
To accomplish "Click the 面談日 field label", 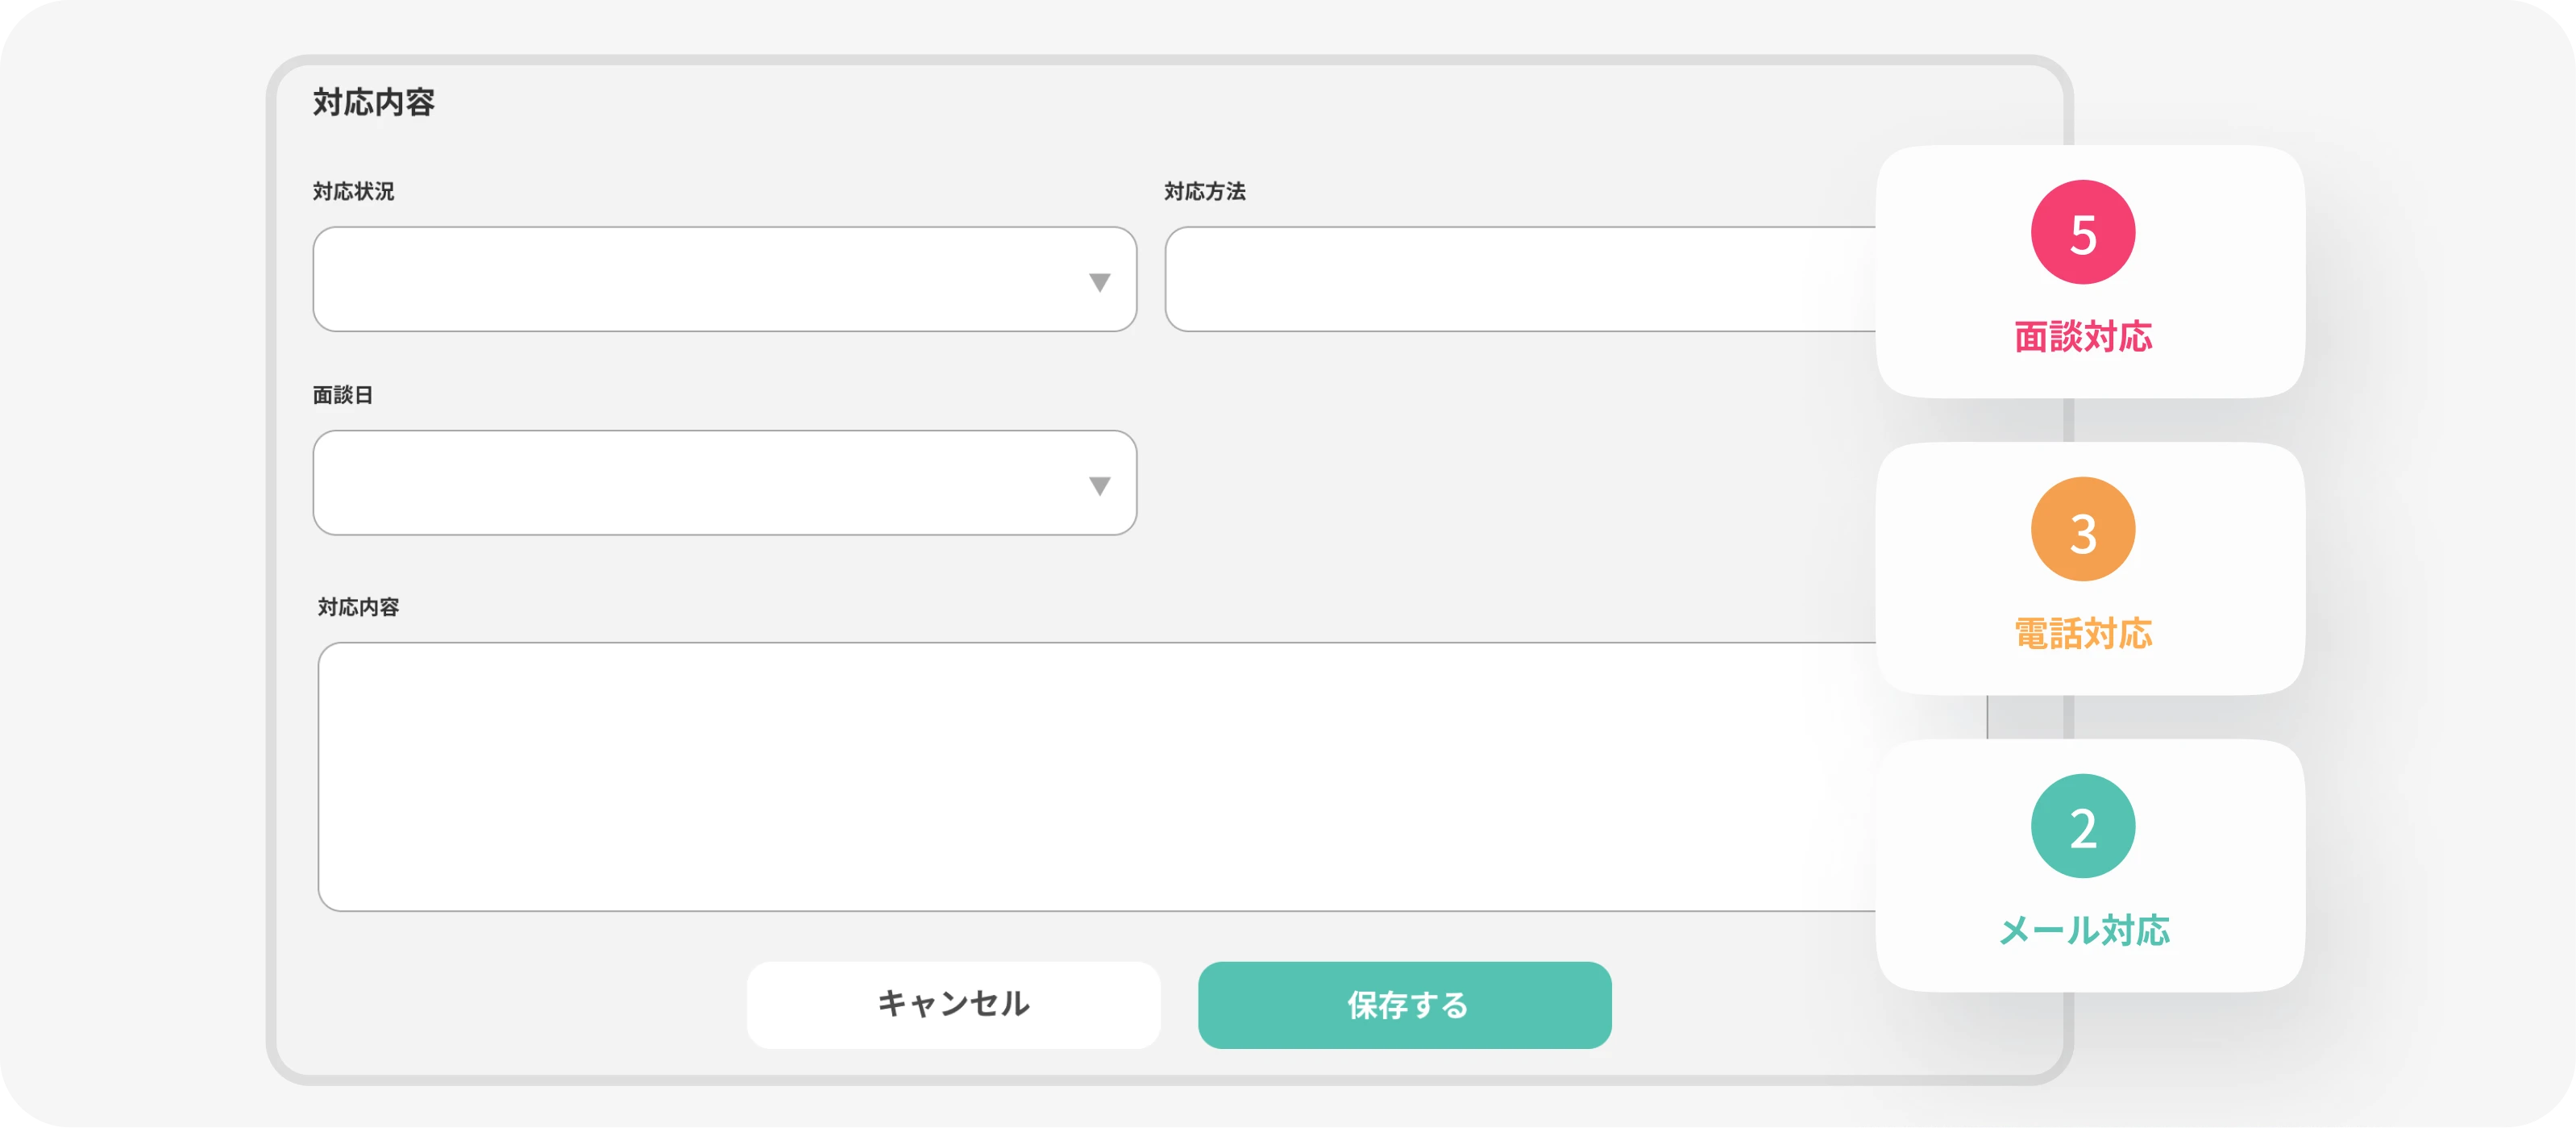I will pos(342,395).
